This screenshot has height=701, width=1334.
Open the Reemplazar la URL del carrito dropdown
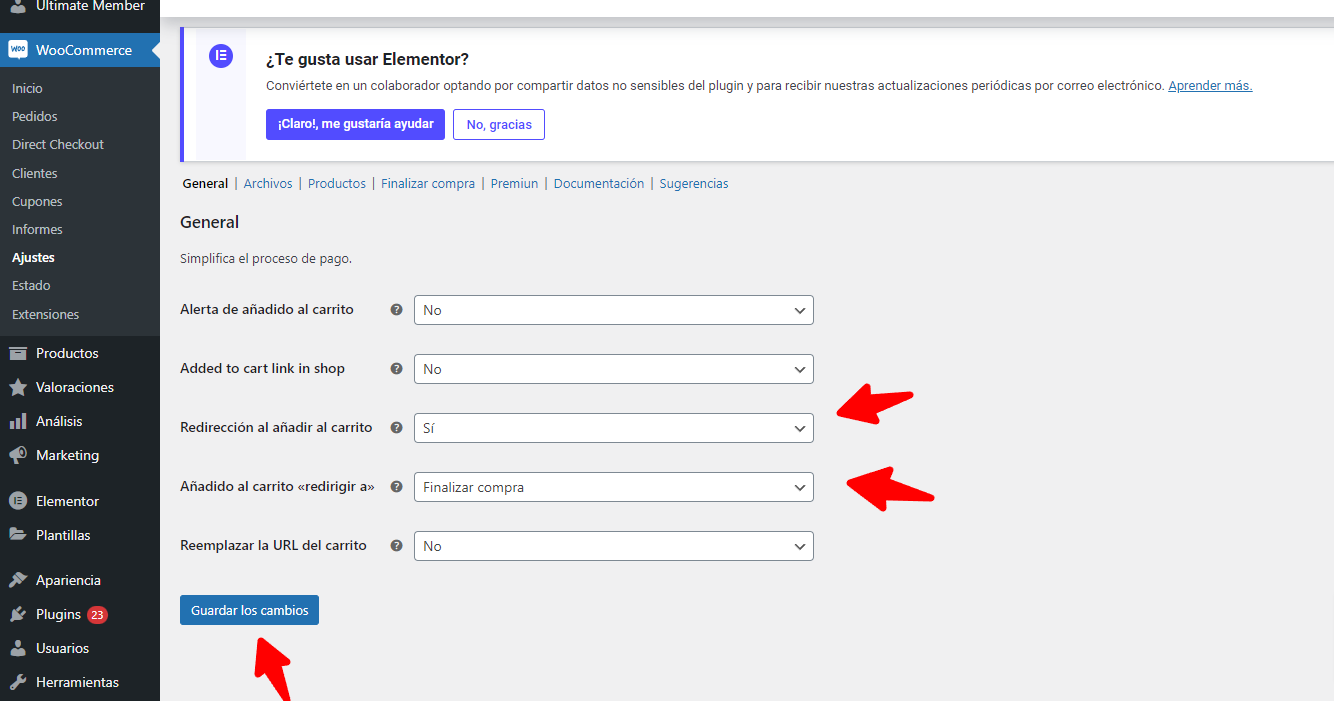(x=614, y=546)
